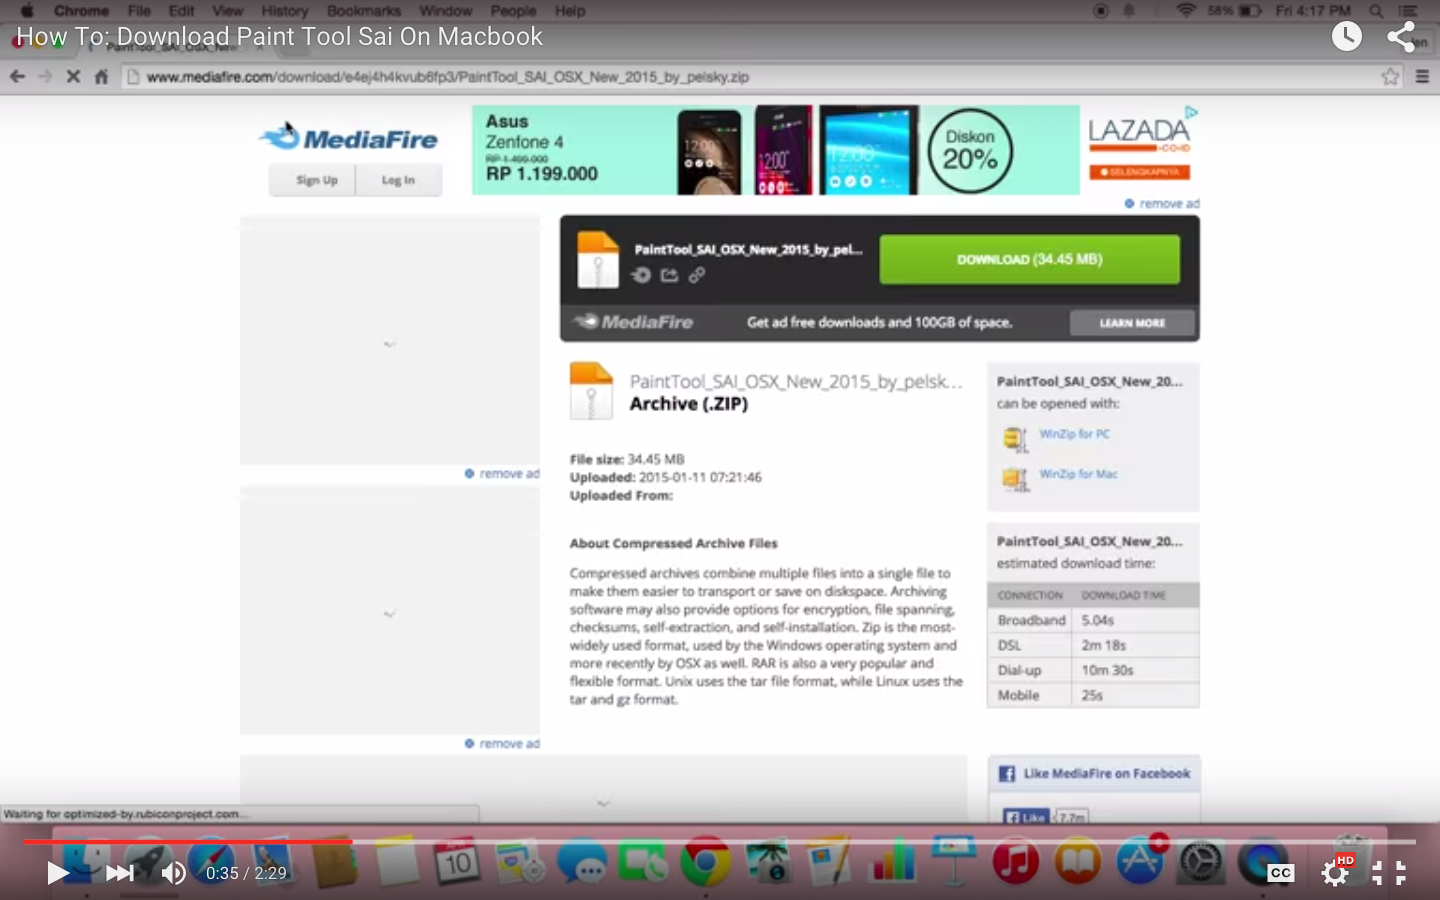The width and height of the screenshot is (1440, 900).
Task: Copy the file link with the chain icon
Action: [x=697, y=275]
